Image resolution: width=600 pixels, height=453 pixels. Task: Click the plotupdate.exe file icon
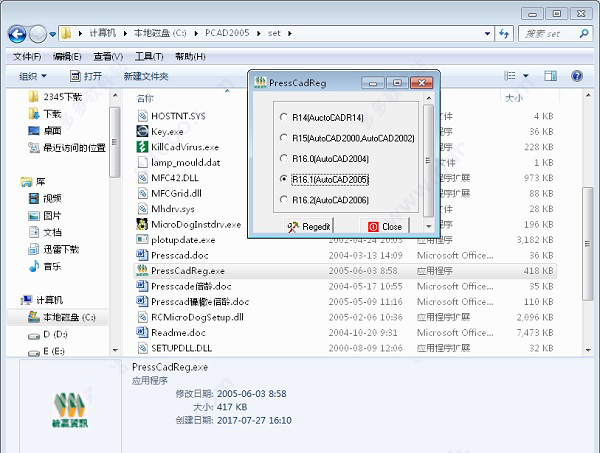pos(142,240)
